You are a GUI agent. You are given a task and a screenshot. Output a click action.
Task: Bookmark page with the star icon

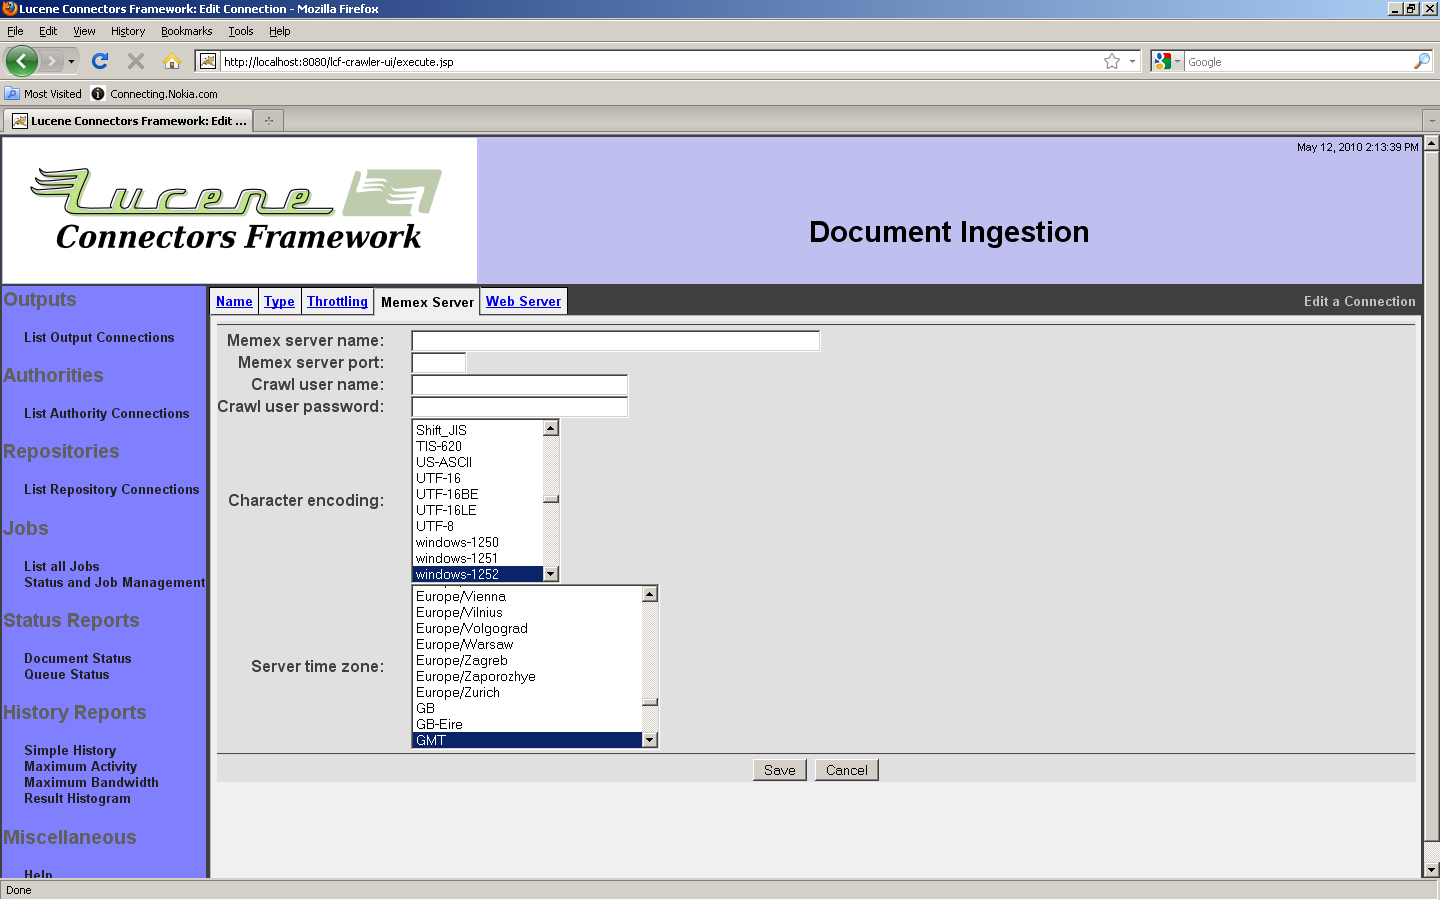point(1111,61)
